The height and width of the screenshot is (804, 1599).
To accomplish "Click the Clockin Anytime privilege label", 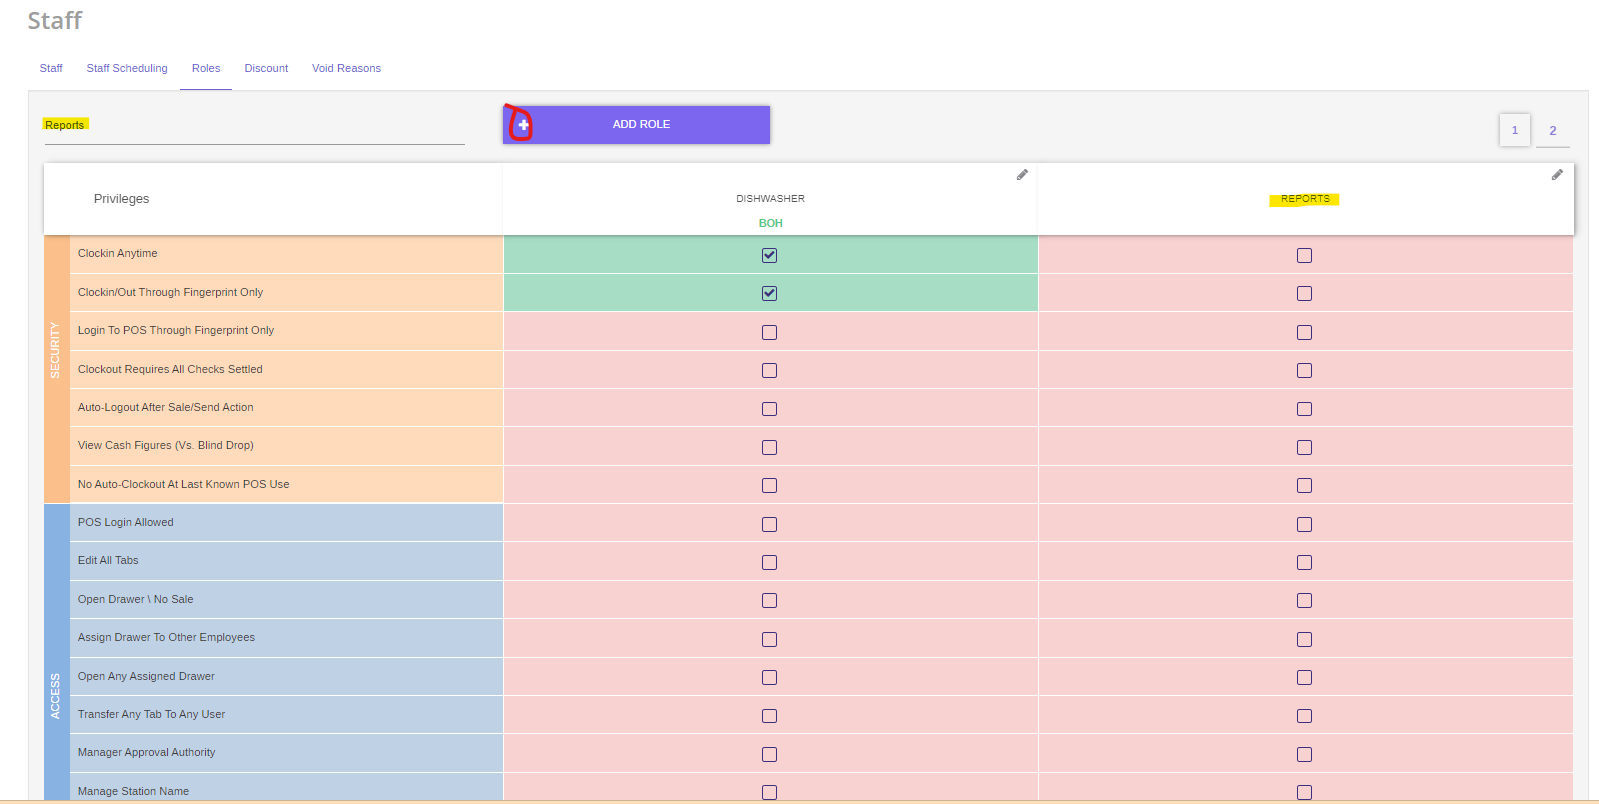I will (117, 253).
